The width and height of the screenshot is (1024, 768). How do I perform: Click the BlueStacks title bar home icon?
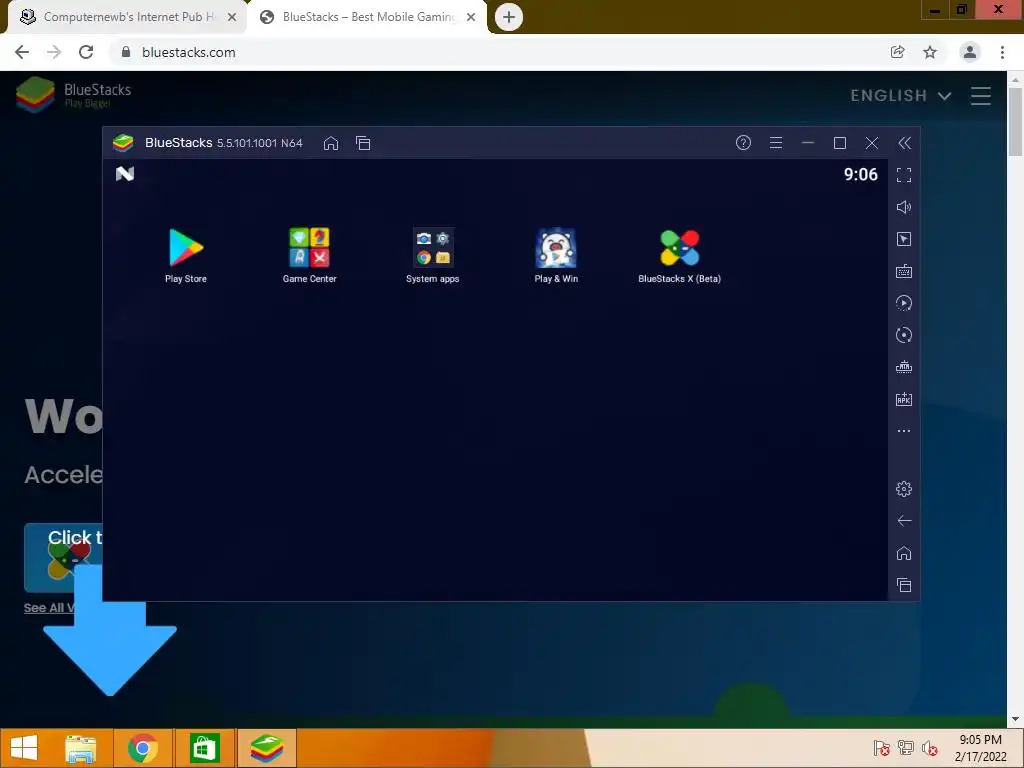coord(331,143)
